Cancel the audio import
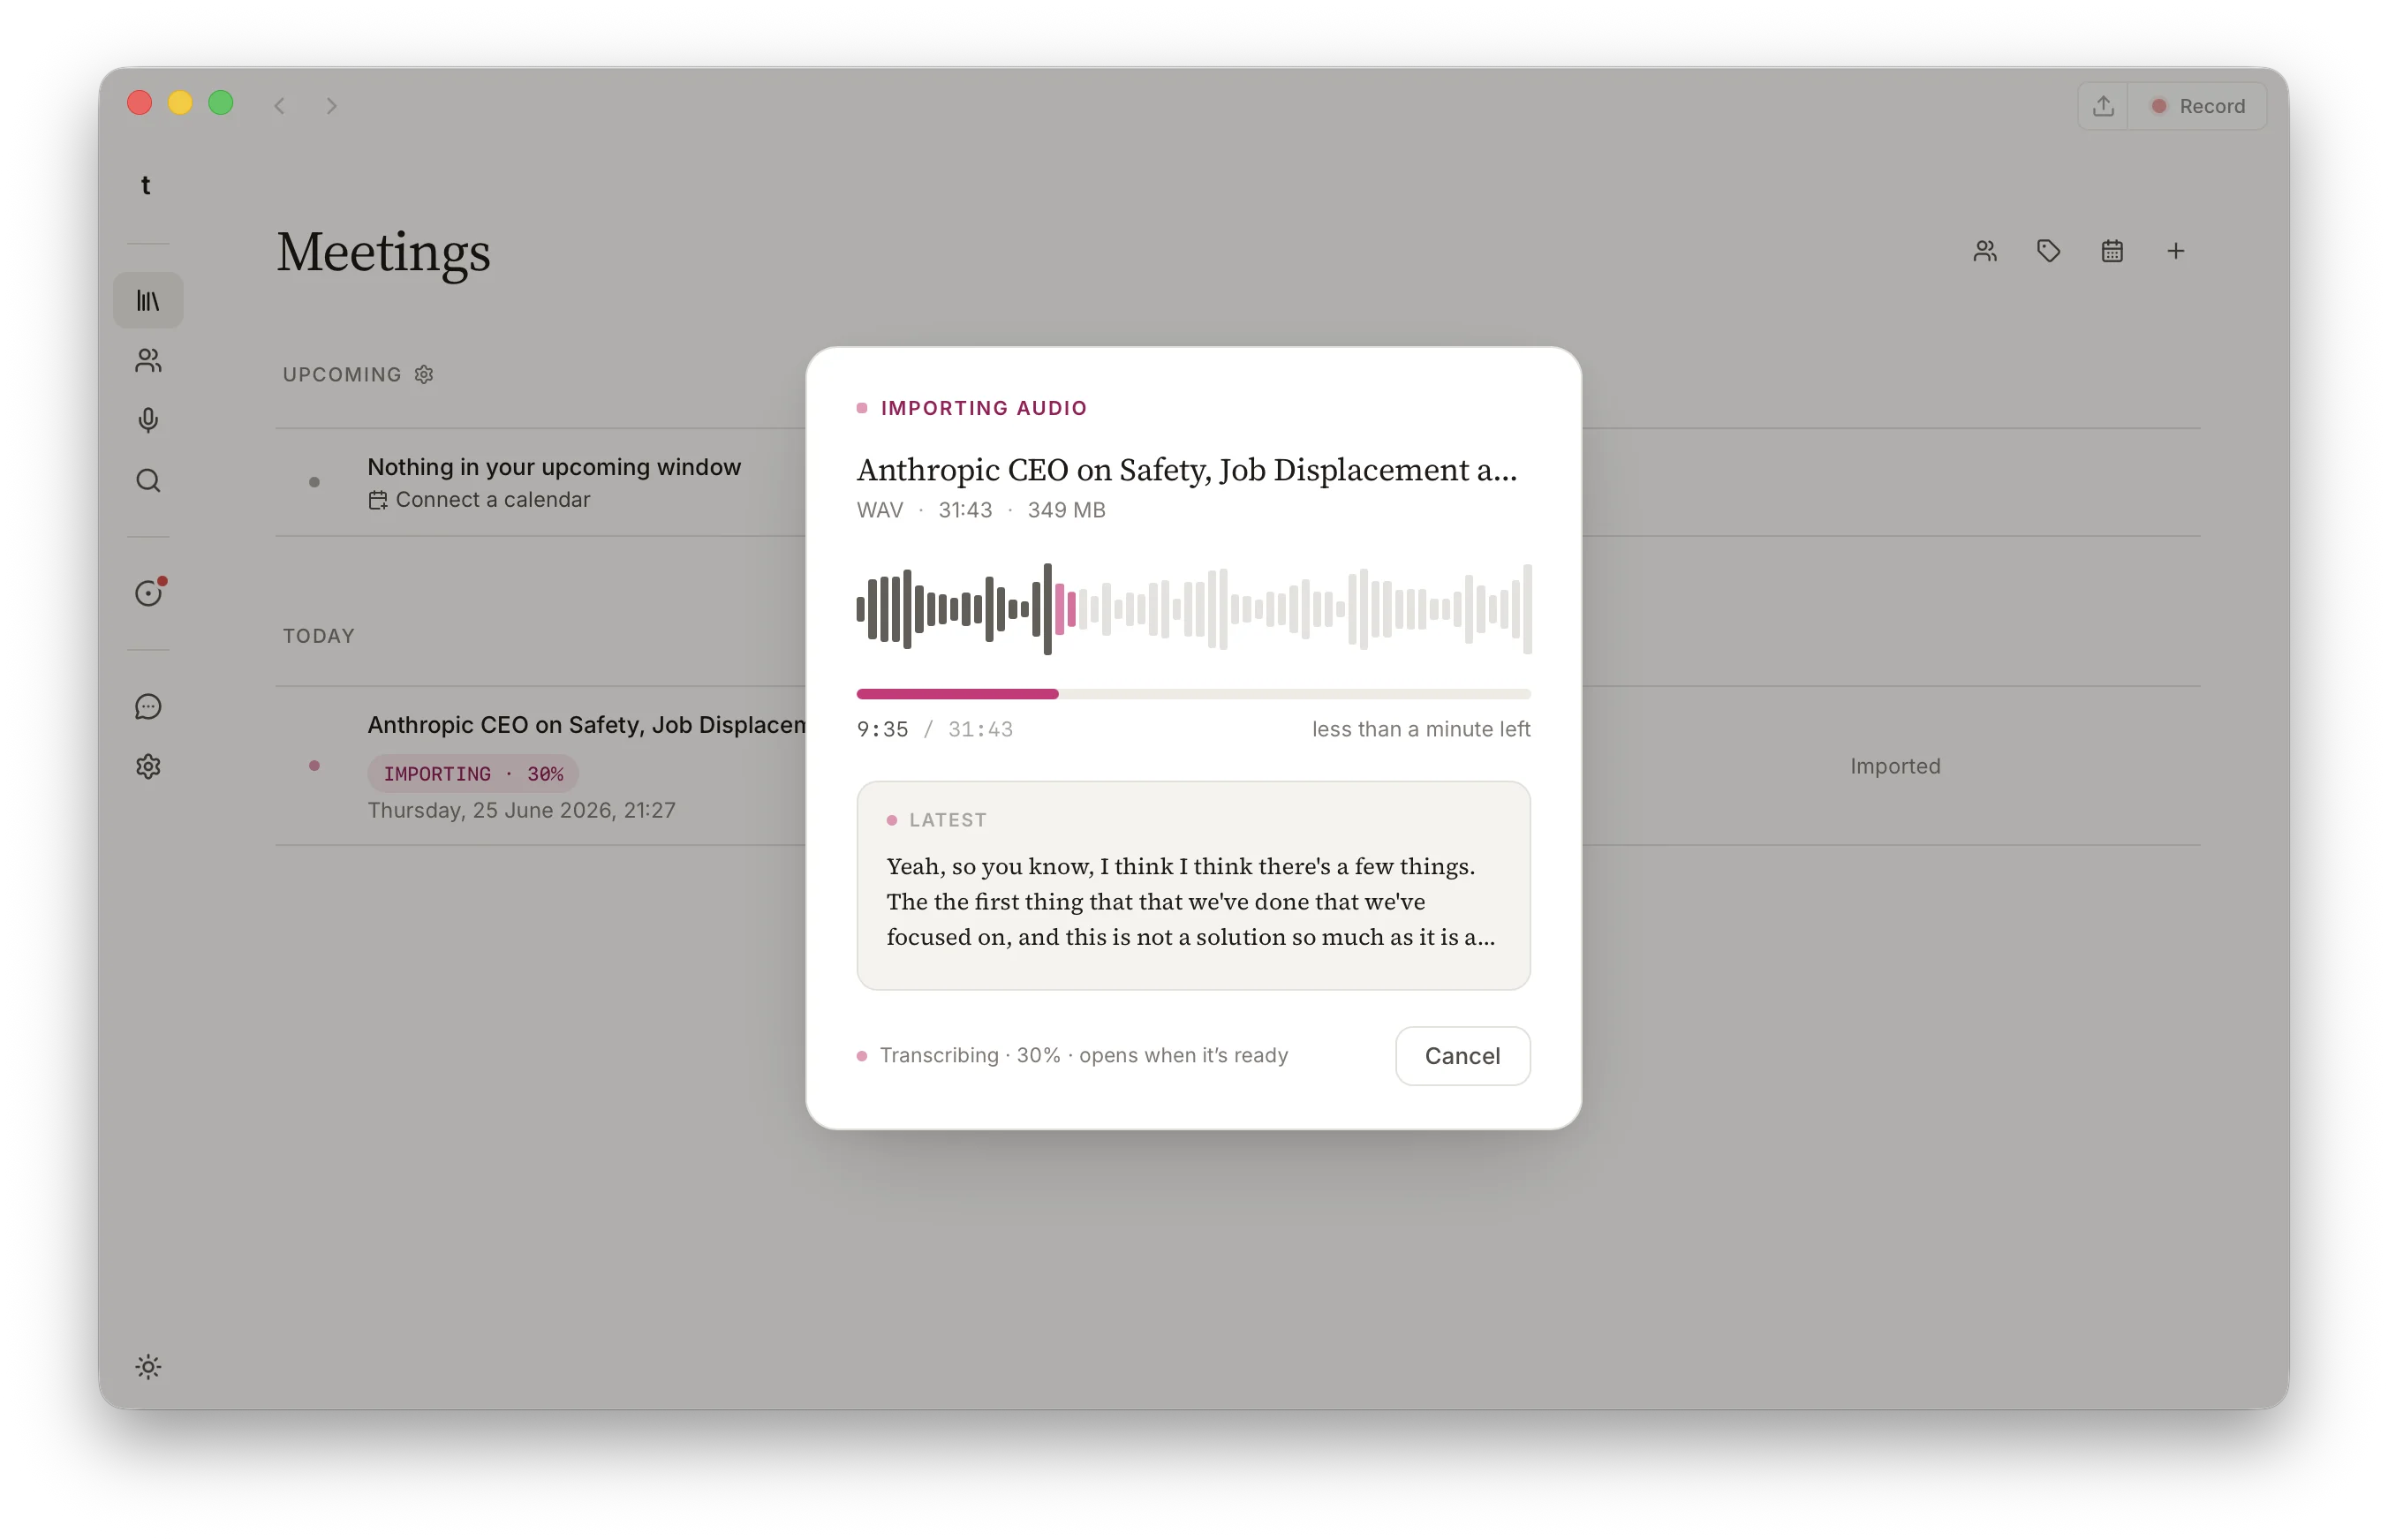The height and width of the screenshot is (1540, 2388). [x=1462, y=1056]
